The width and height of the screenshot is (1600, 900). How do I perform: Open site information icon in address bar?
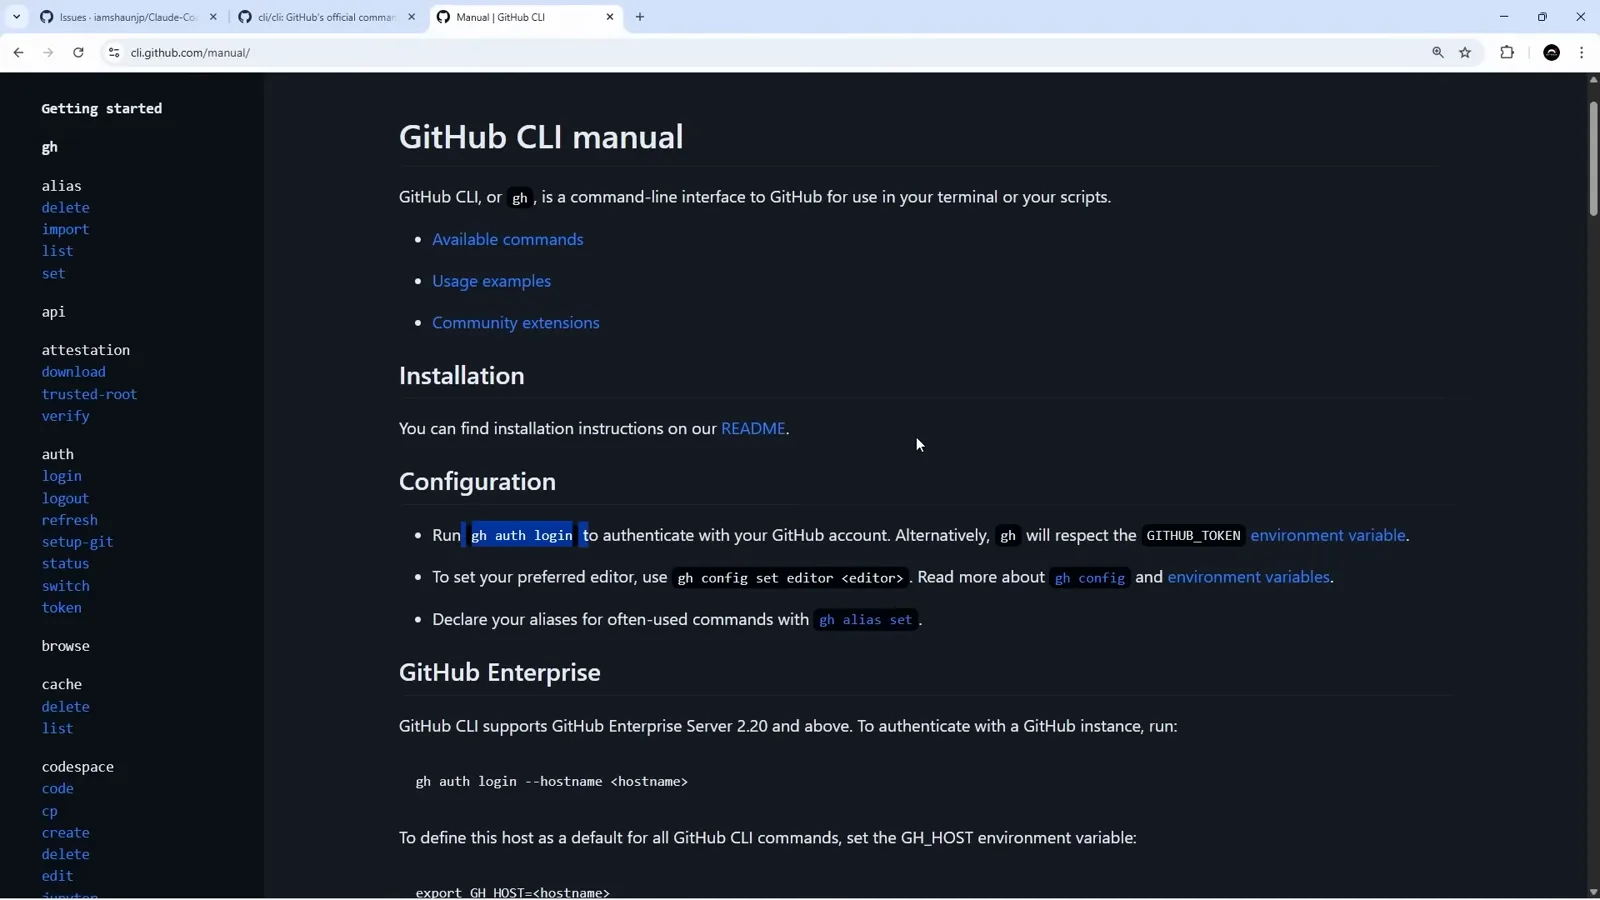113,52
